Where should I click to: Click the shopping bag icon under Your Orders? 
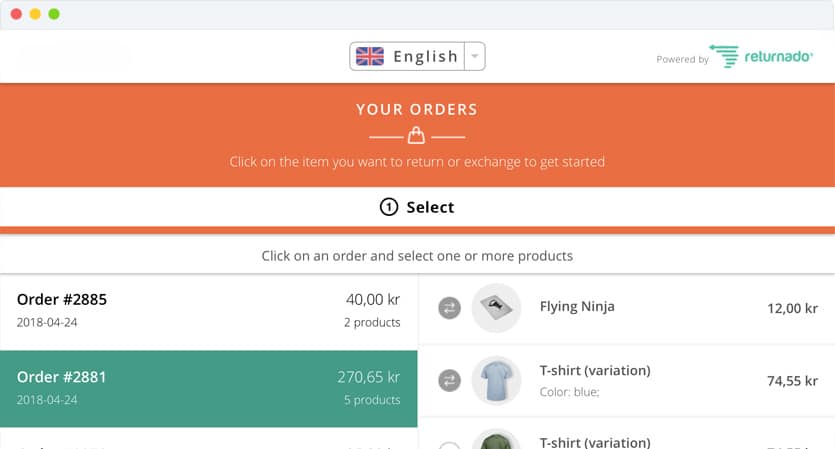416,136
